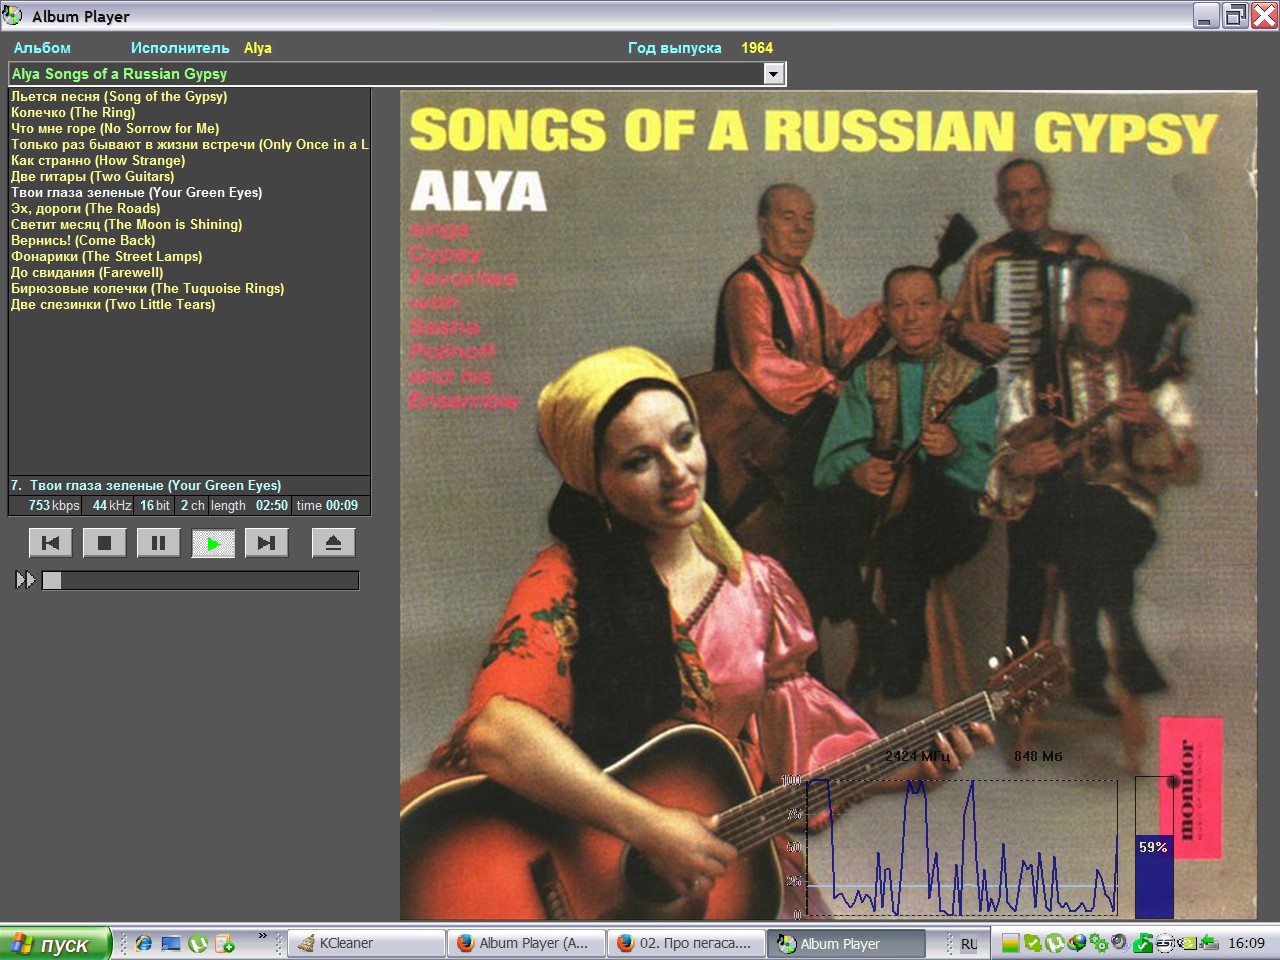Click the Исполнитель label
This screenshot has height=960, width=1280.
pyautogui.click(x=180, y=48)
